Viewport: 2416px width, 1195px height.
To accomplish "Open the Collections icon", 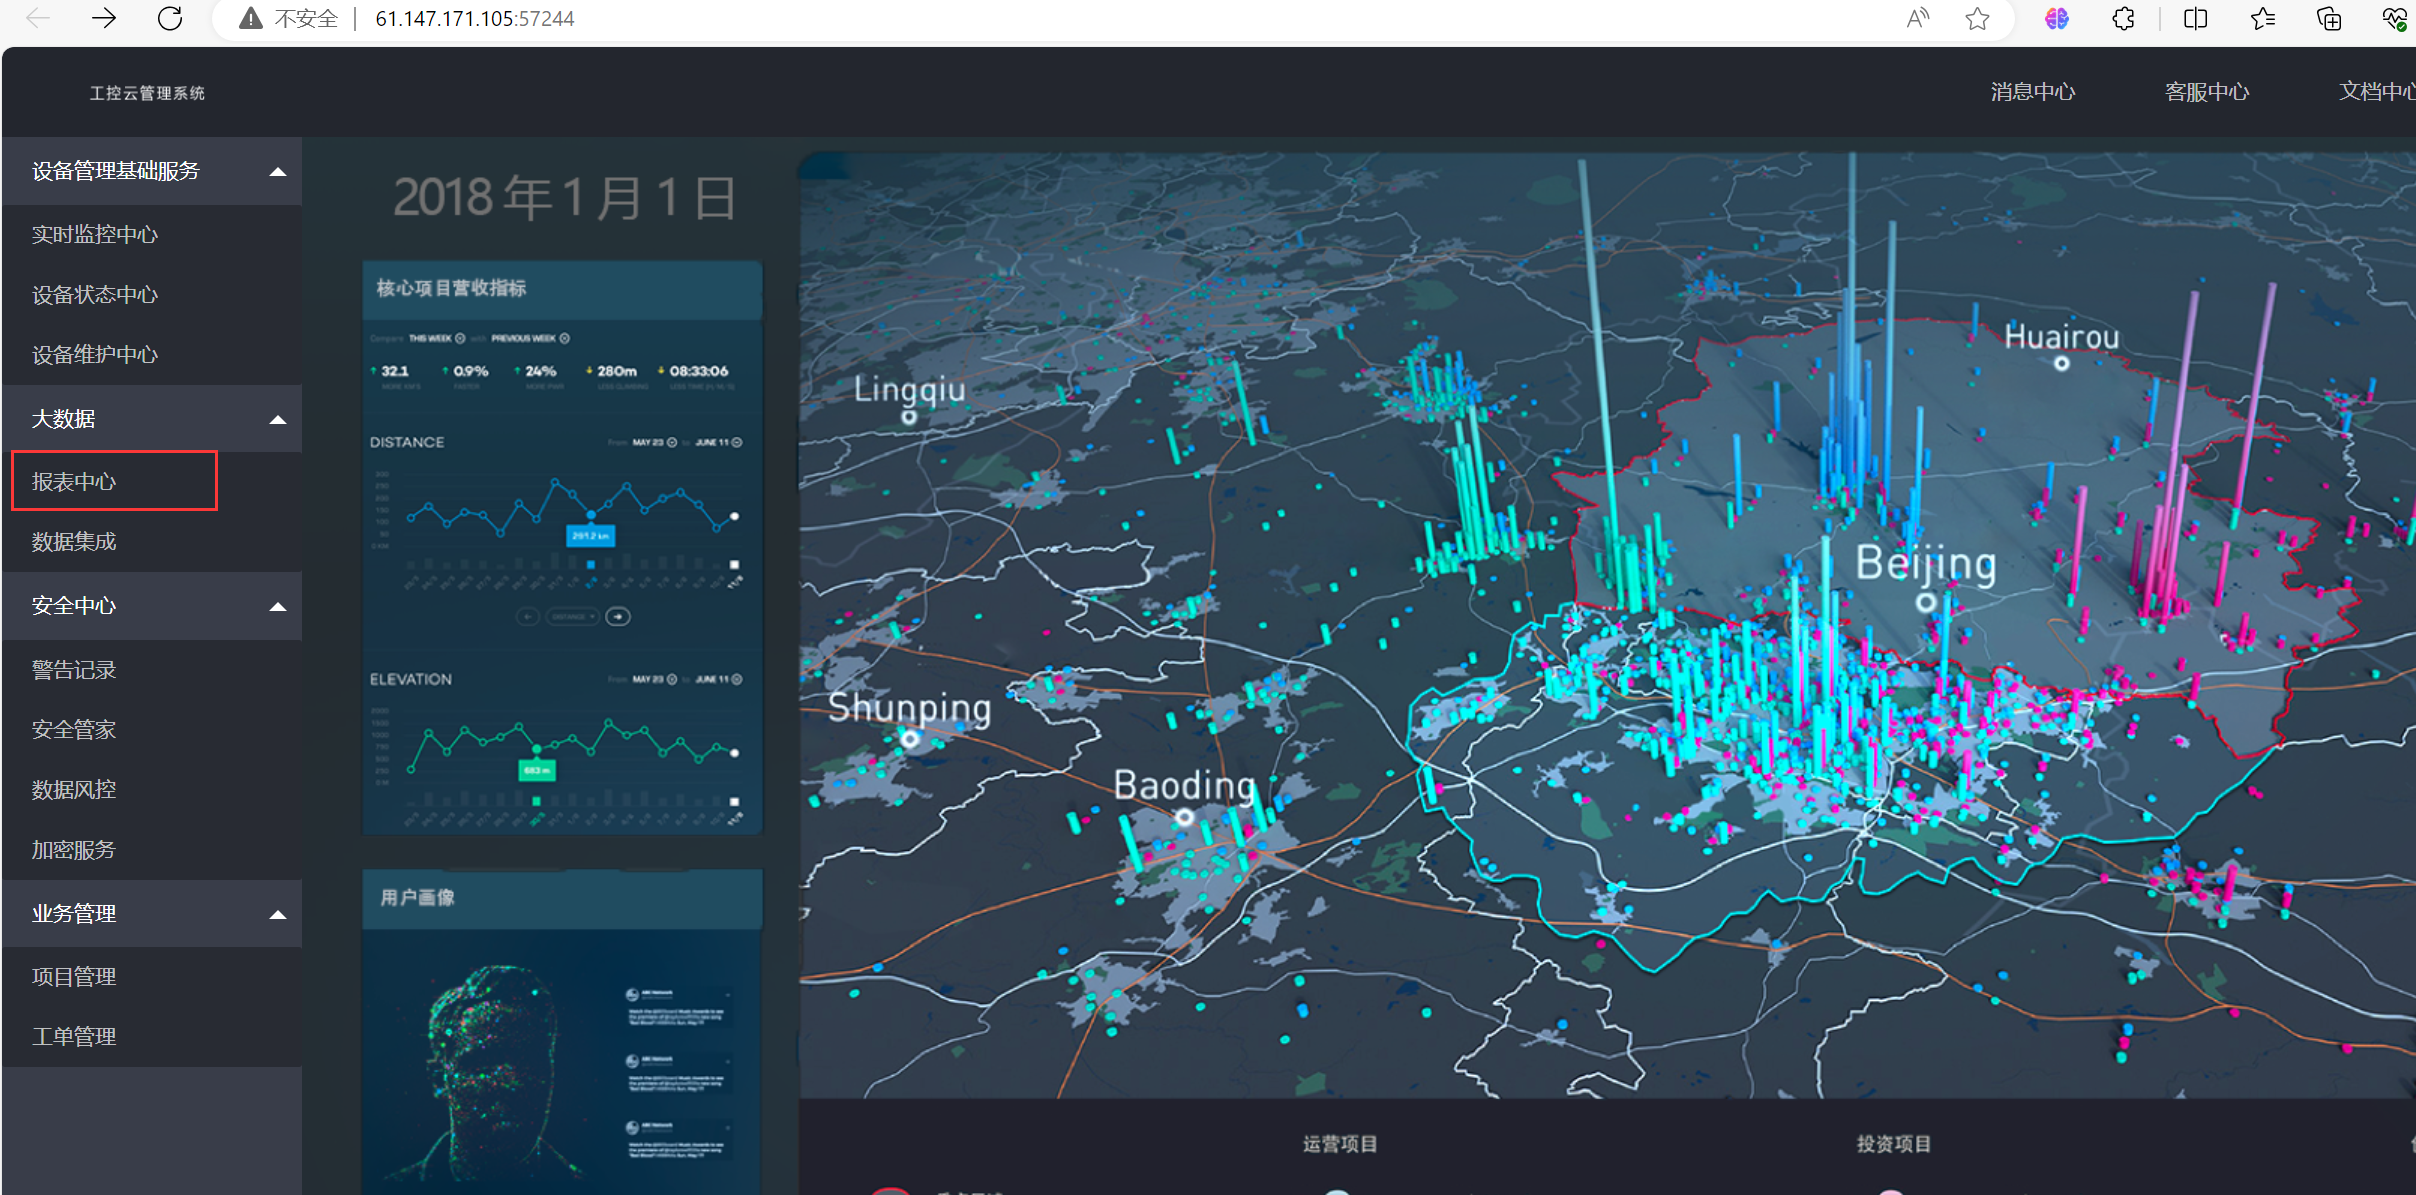I will 2329,18.
